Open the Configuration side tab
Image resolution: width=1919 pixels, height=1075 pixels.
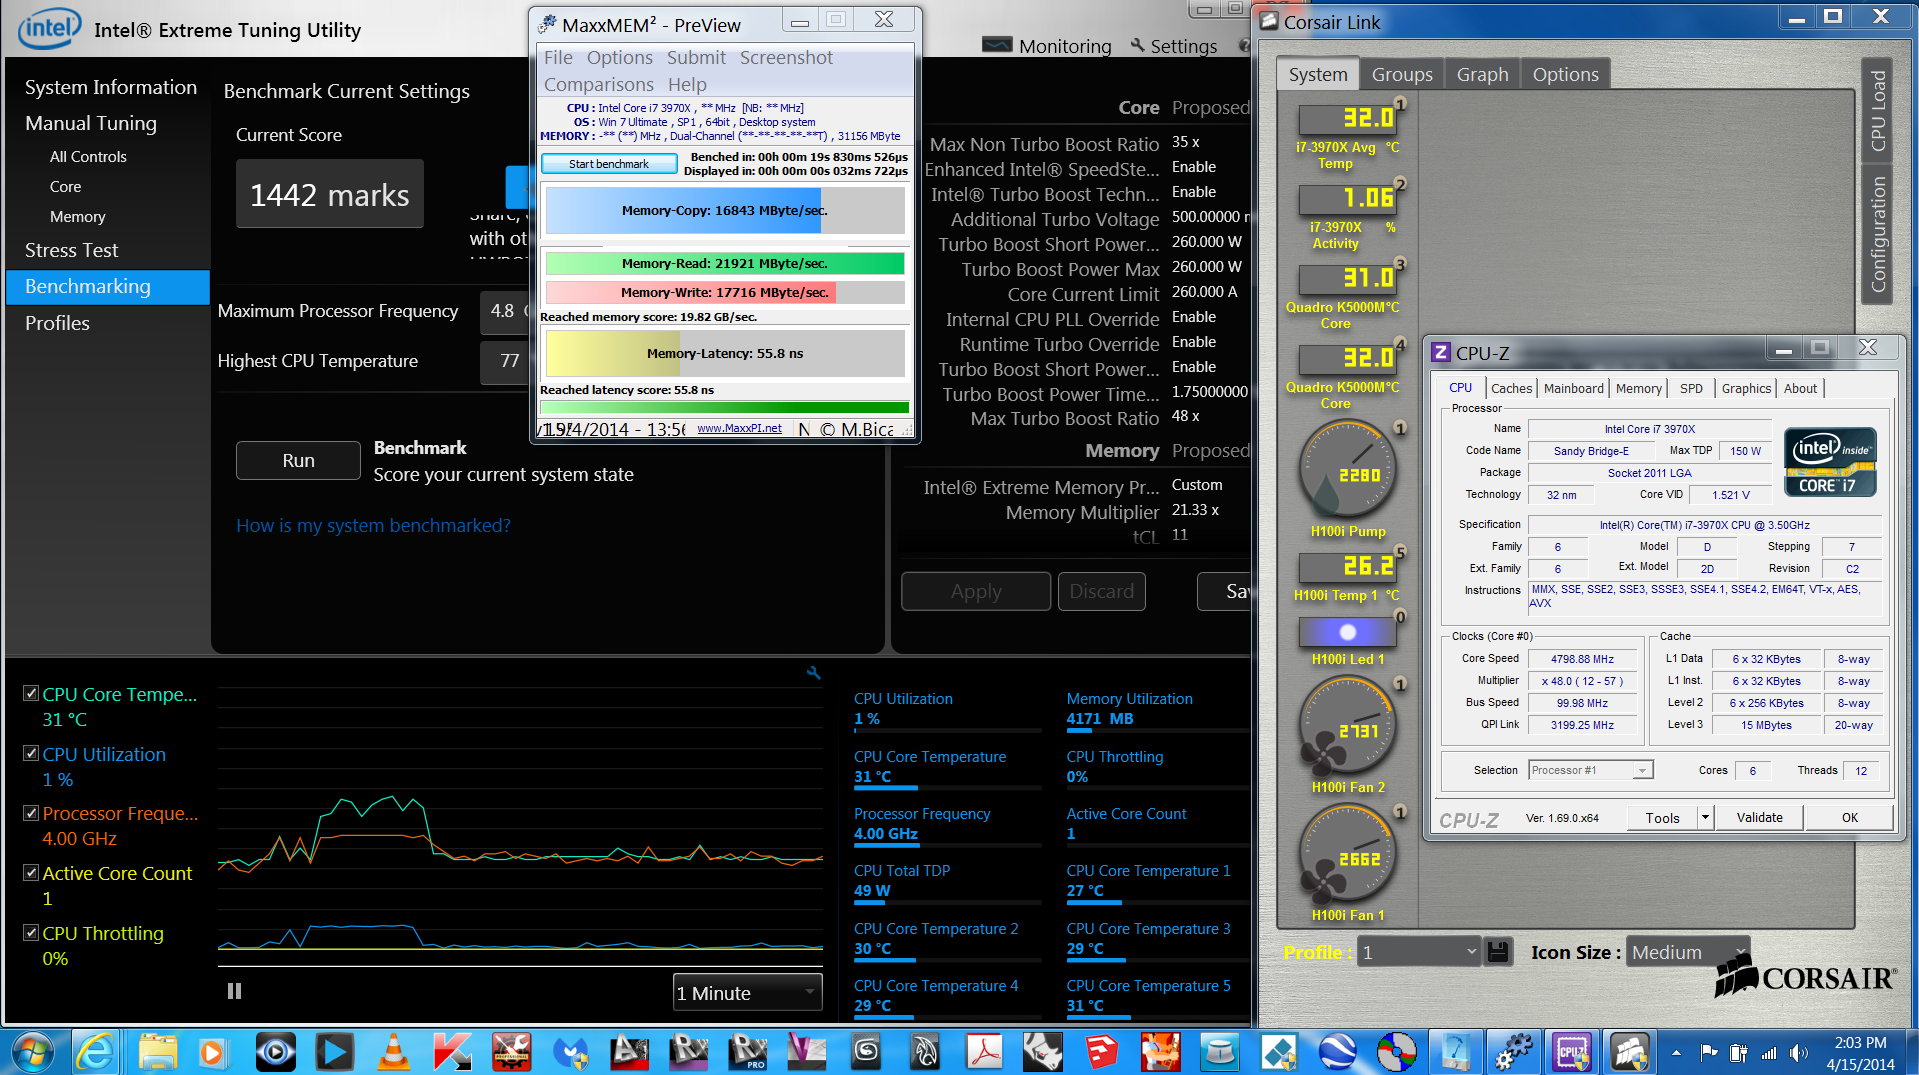1877,234
